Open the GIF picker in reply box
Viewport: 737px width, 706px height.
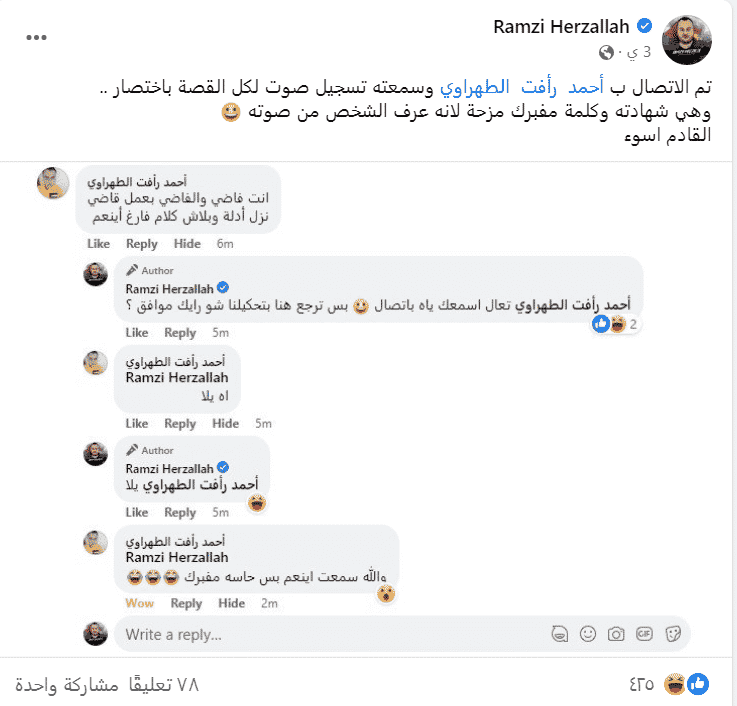pyautogui.click(x=644, y=634)
